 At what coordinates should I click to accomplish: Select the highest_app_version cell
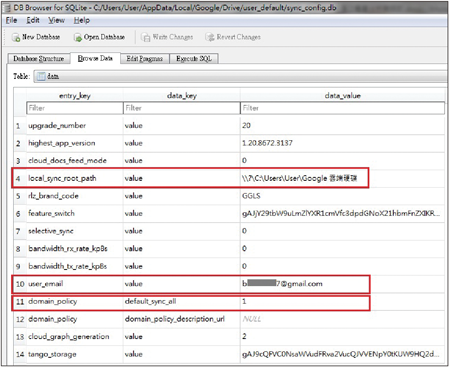coord(75,143)
